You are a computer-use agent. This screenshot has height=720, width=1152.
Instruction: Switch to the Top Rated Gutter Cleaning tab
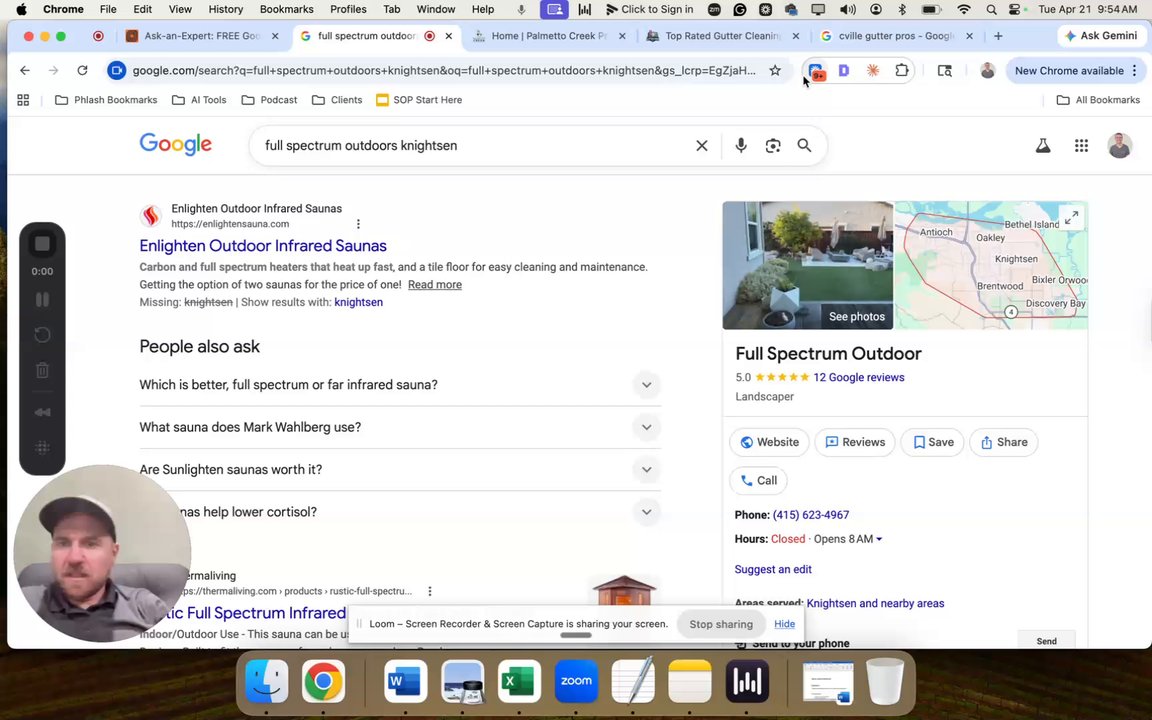[722, 36]
